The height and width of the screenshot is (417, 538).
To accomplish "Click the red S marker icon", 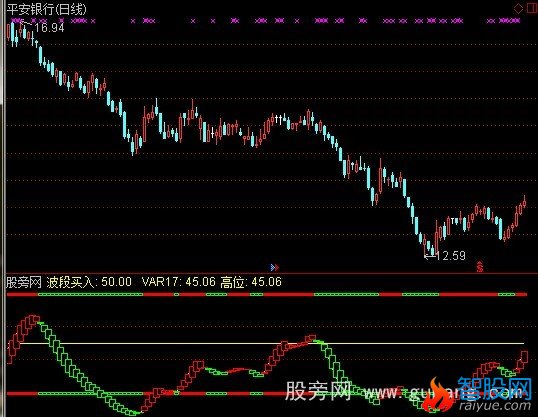I will click(480, 267).
